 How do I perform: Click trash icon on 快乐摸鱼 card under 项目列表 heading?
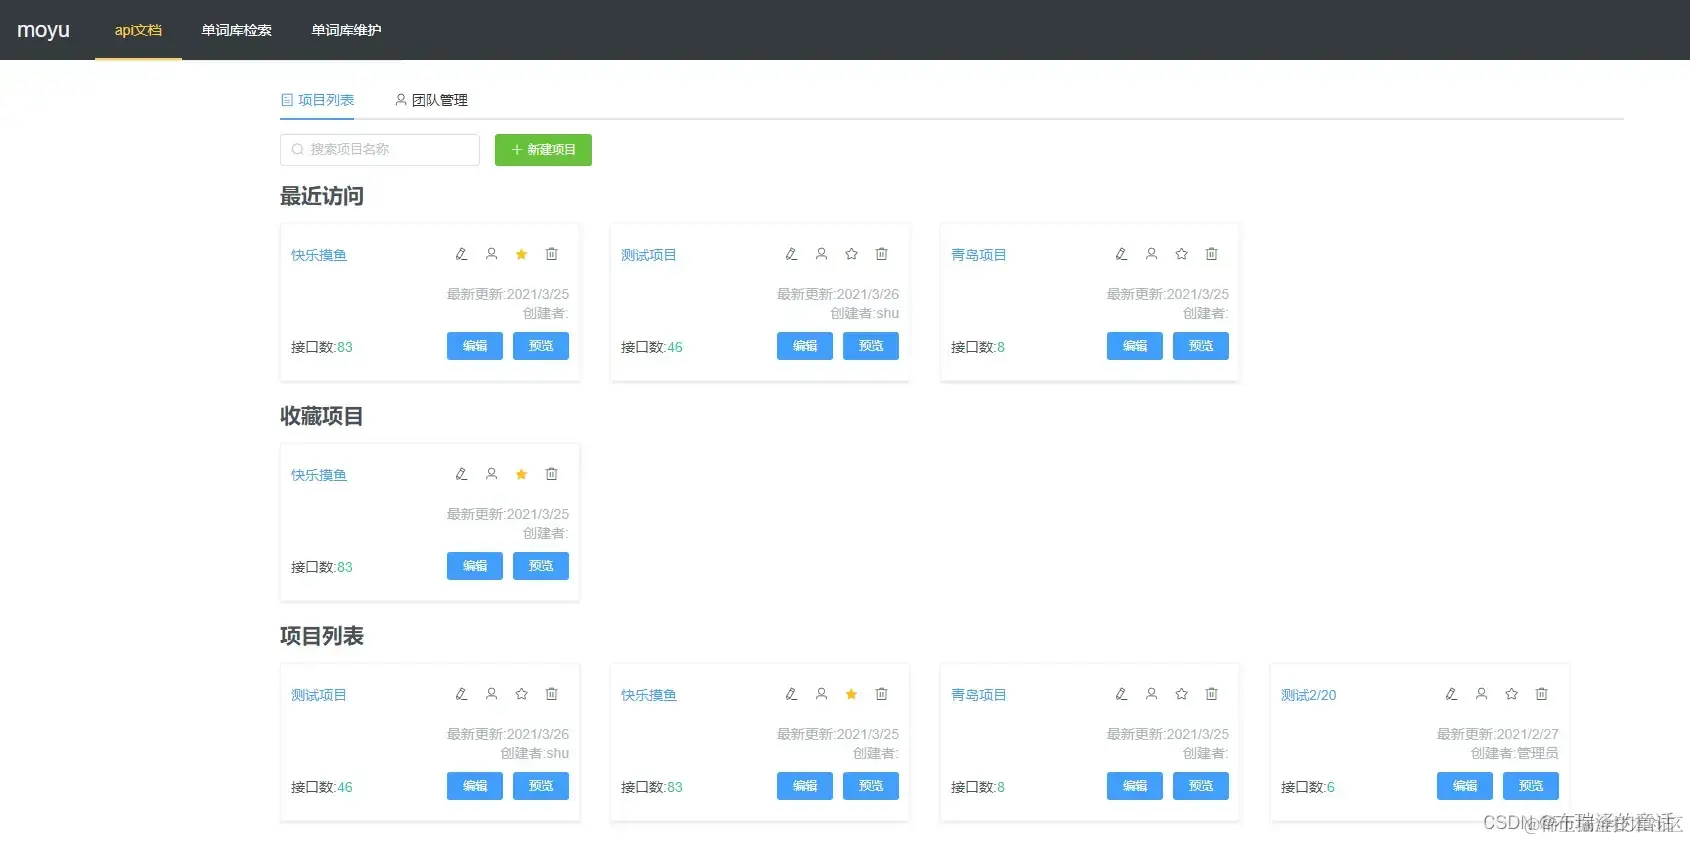[x=881, y=694]
